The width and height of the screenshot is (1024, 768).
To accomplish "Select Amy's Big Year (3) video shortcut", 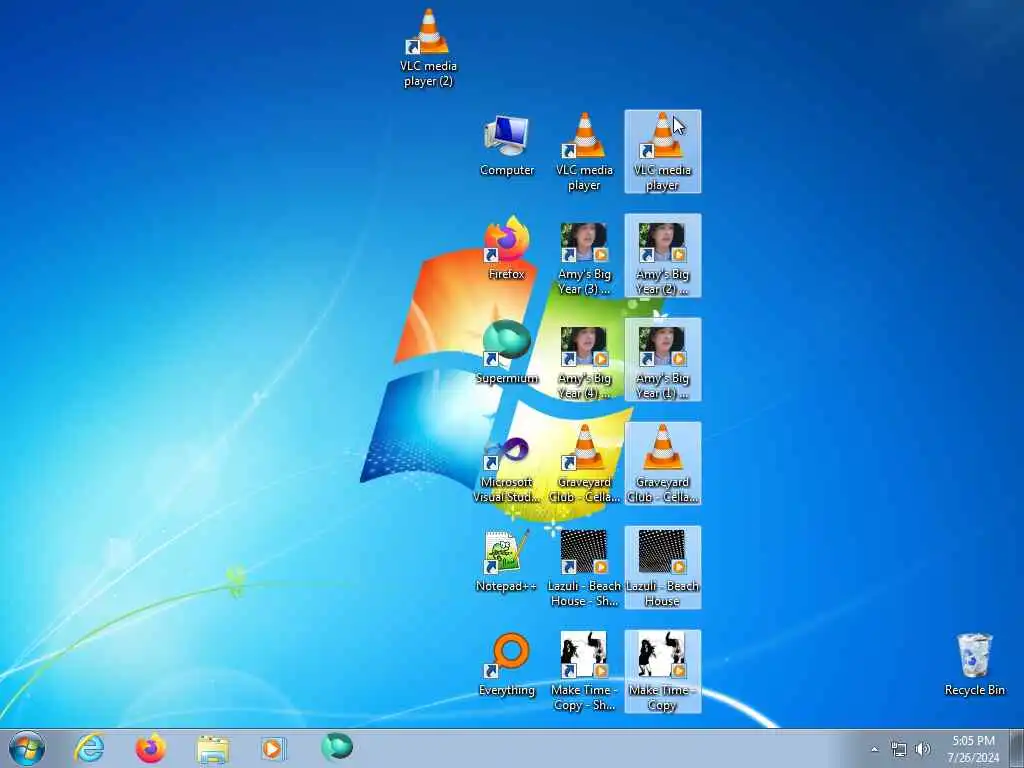I will click(x=584, y=258).
